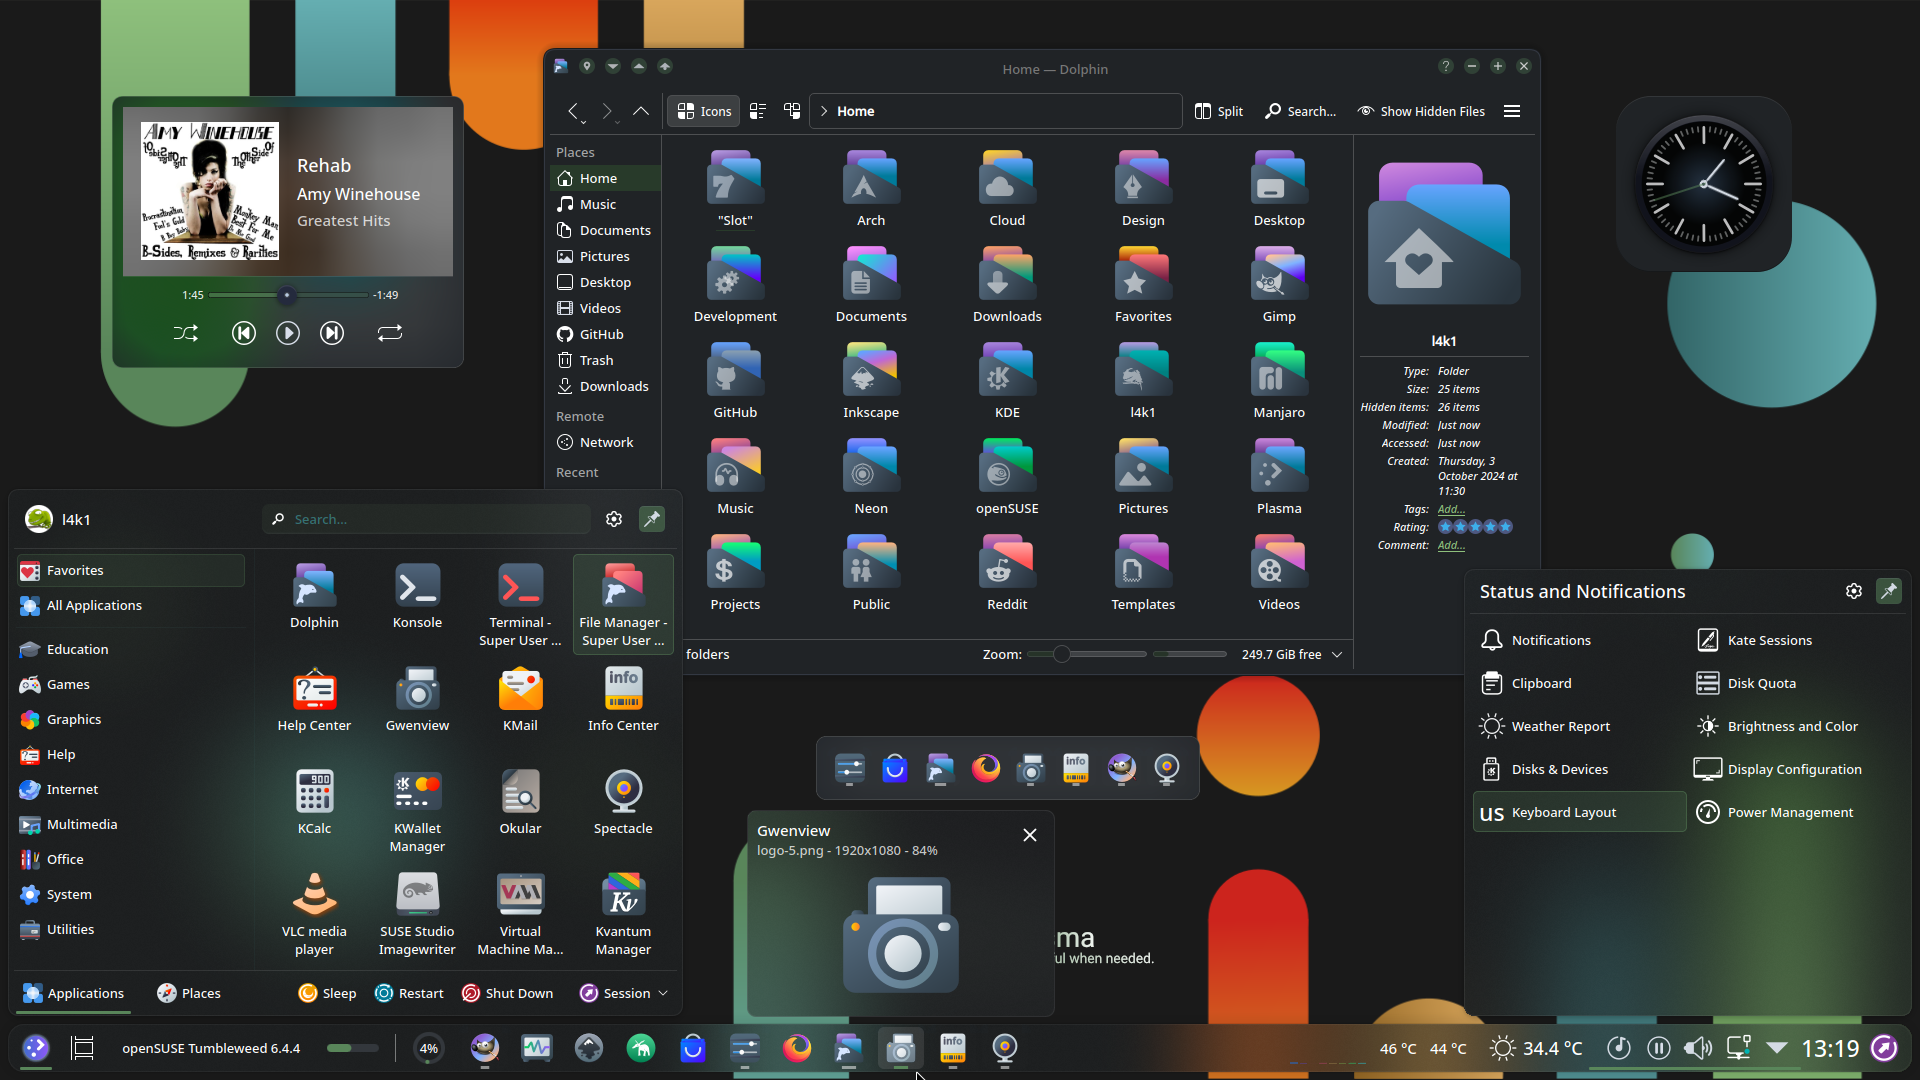Image resolution: width=1920 pixels, height=1080 pixels.
Task: Open launcher configuration settings icon
Action: tap(614, 519)
